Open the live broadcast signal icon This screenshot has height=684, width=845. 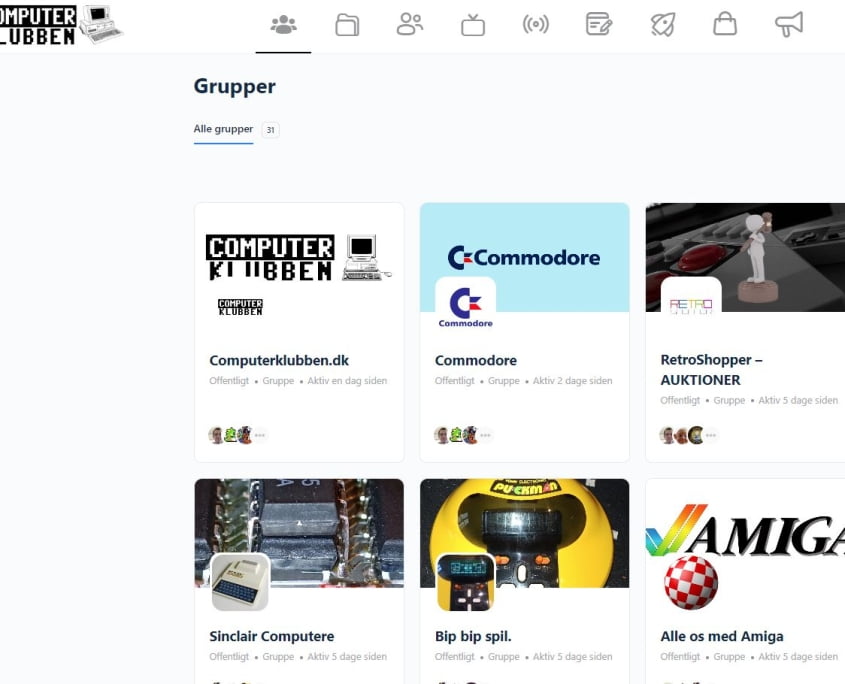click(x=536, y=25)
